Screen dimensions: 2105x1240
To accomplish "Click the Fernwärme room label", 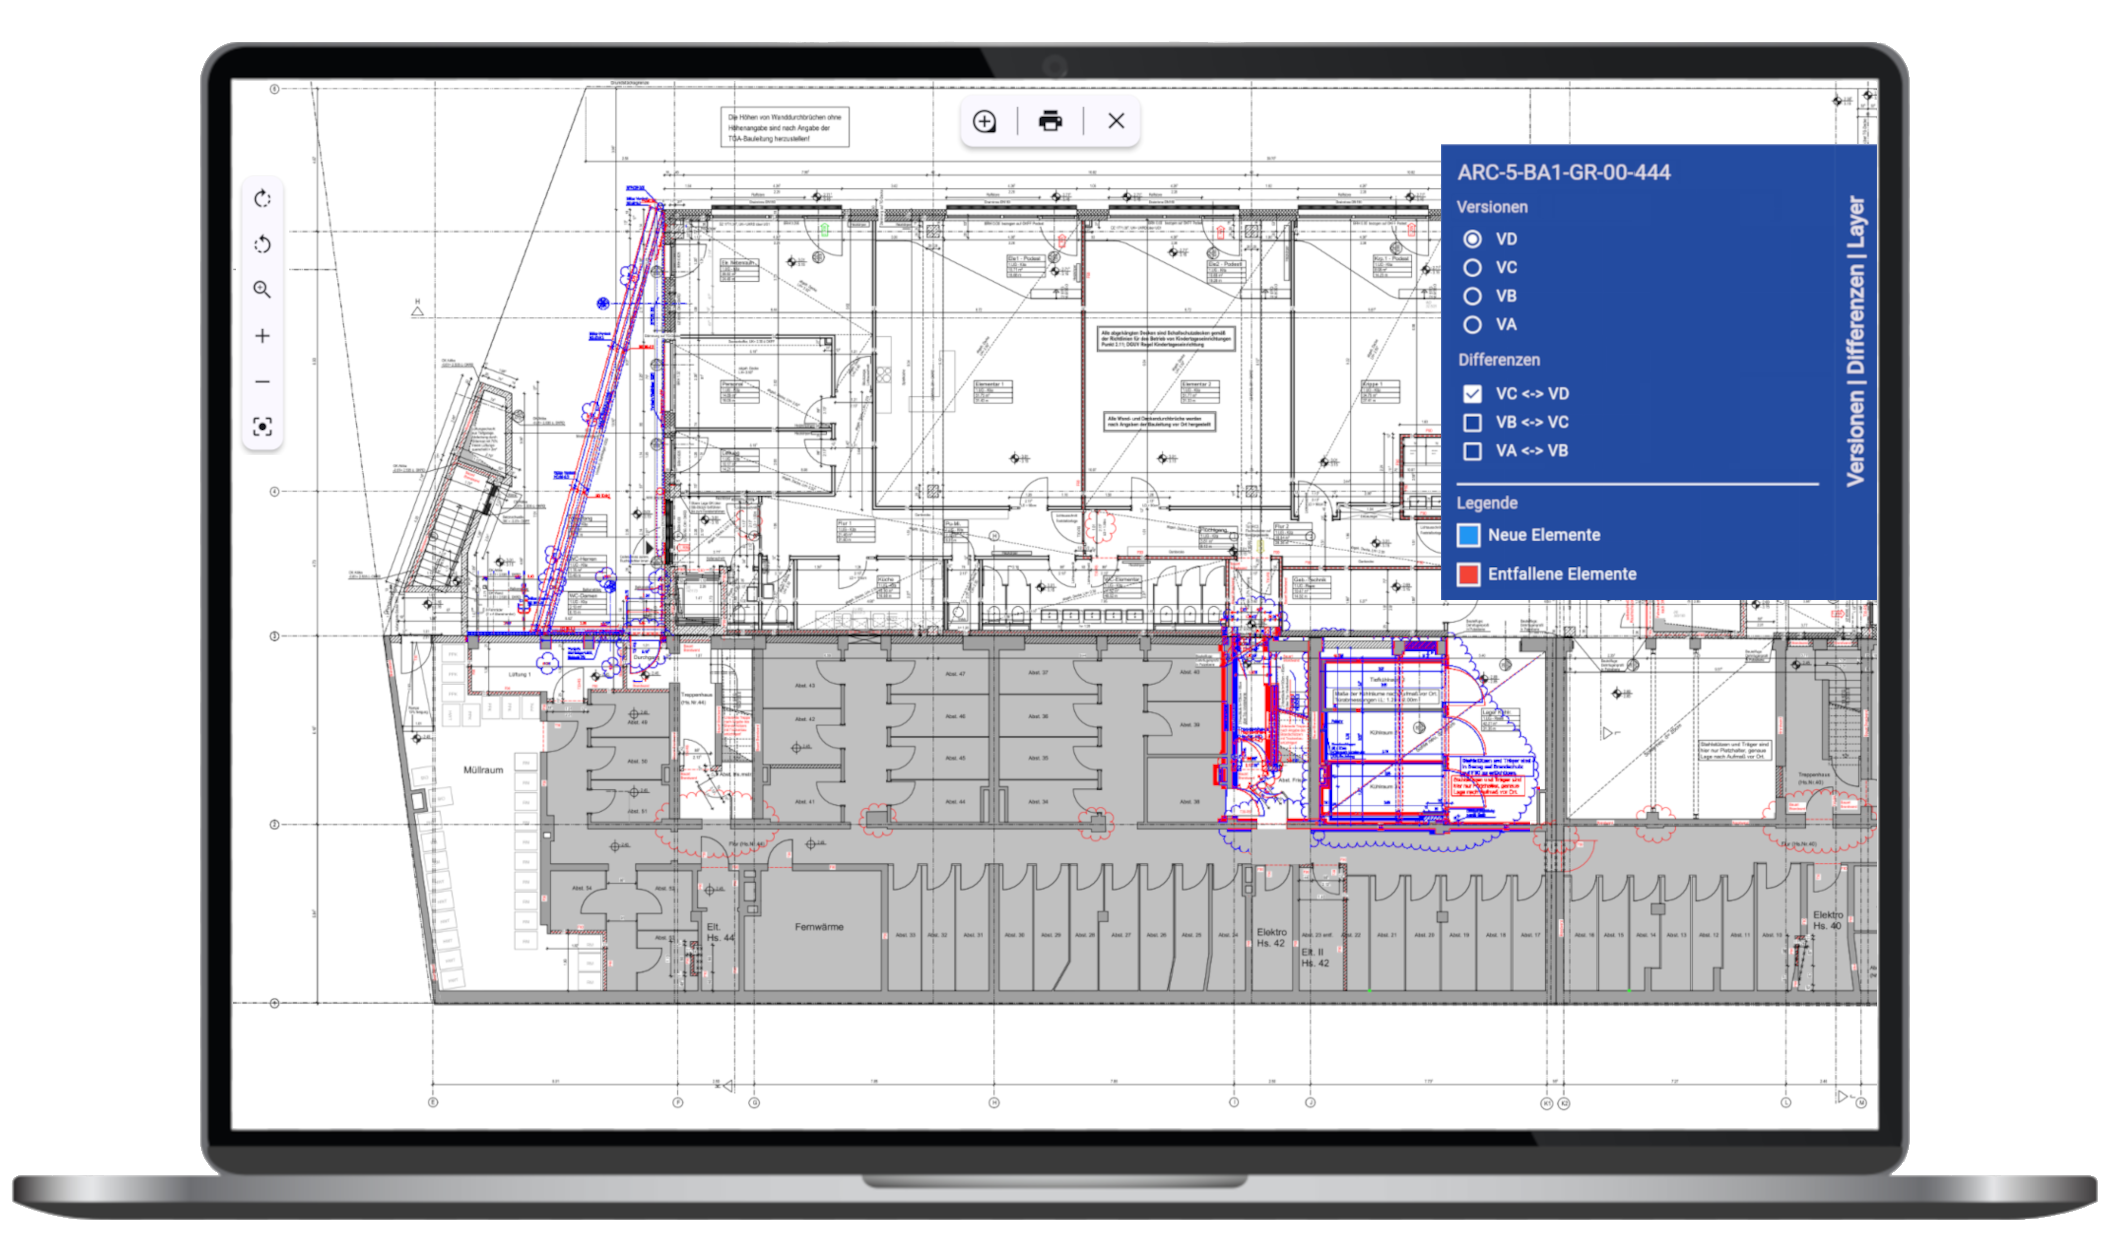I will 819,927.
